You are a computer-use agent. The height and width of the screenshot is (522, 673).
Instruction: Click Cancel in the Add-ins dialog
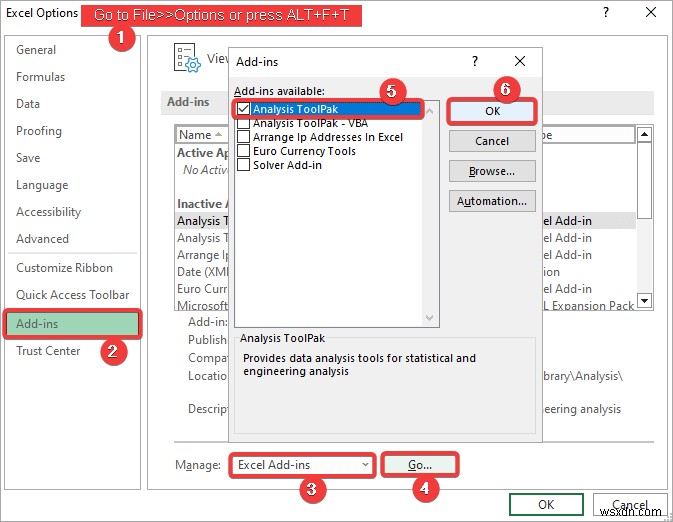pyautogui.click(x=492, y=141)
